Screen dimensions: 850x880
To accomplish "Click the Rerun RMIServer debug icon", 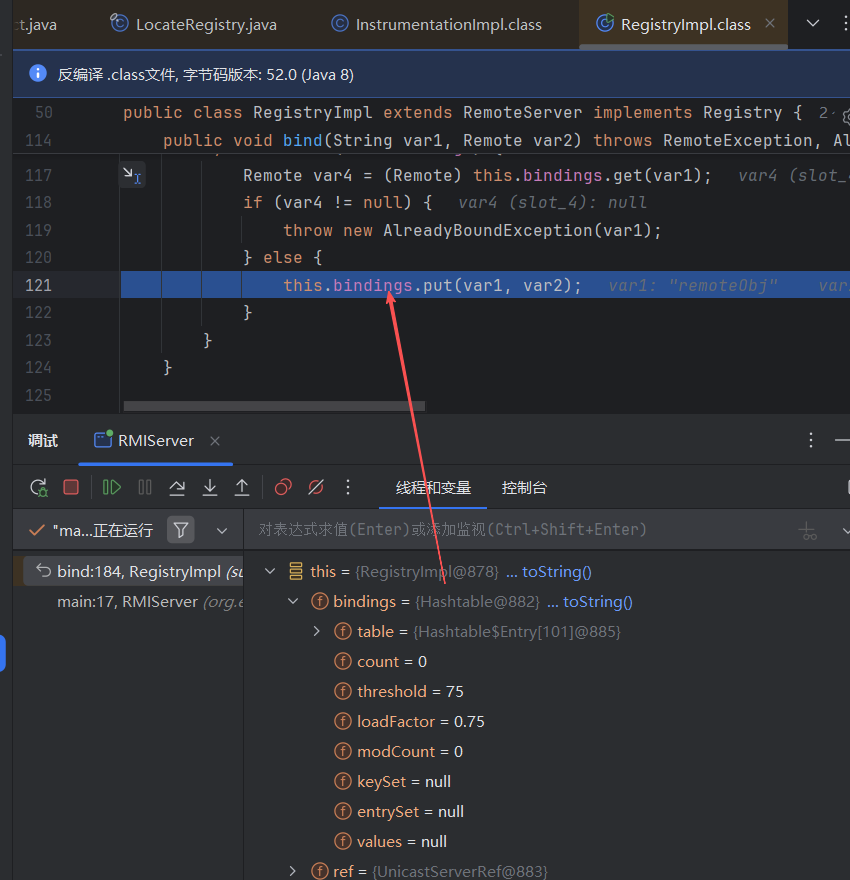I will (39, 488).
